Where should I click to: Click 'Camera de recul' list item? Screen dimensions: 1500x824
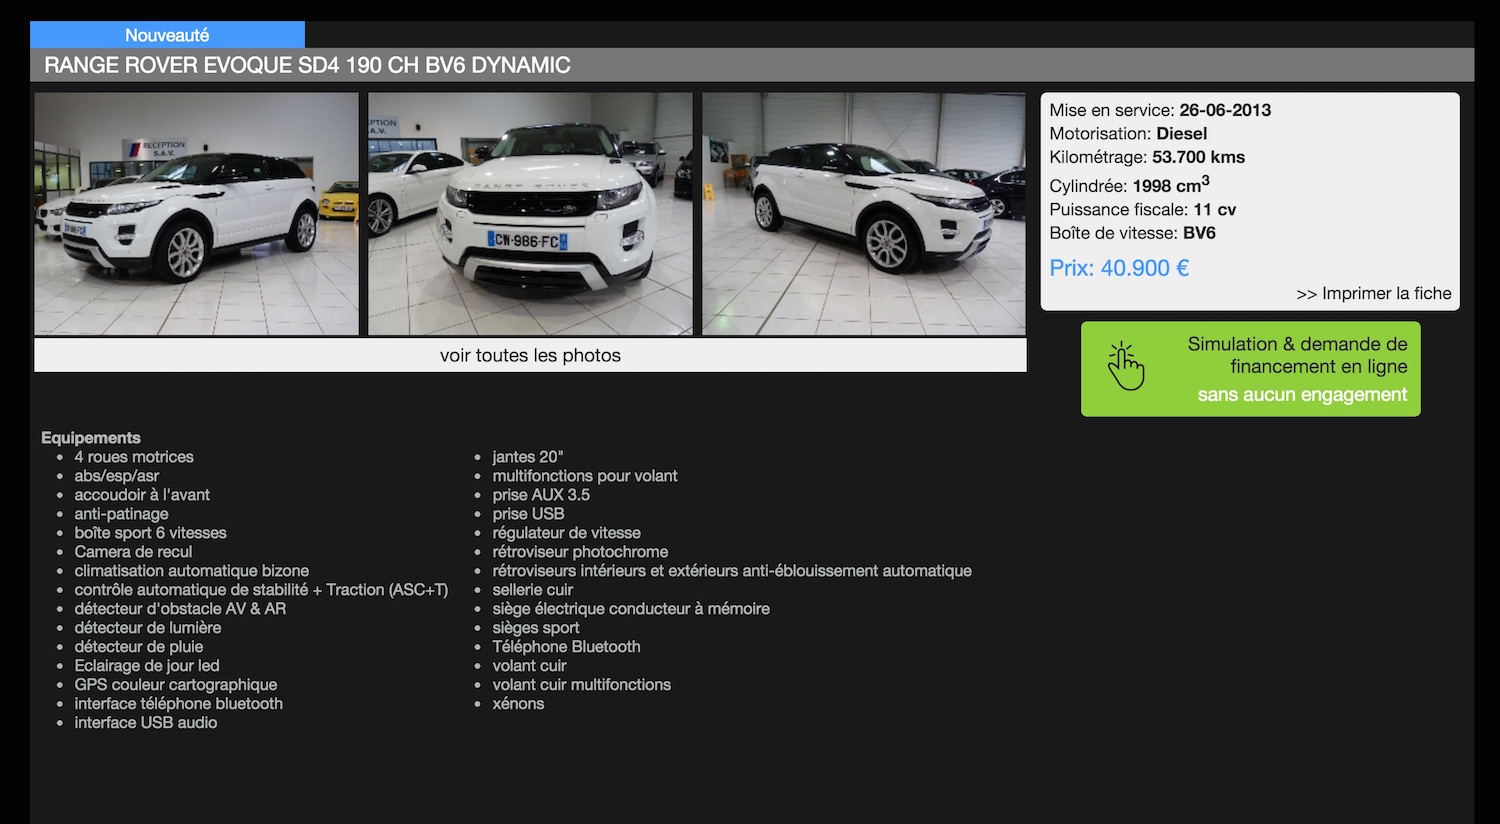133,552
